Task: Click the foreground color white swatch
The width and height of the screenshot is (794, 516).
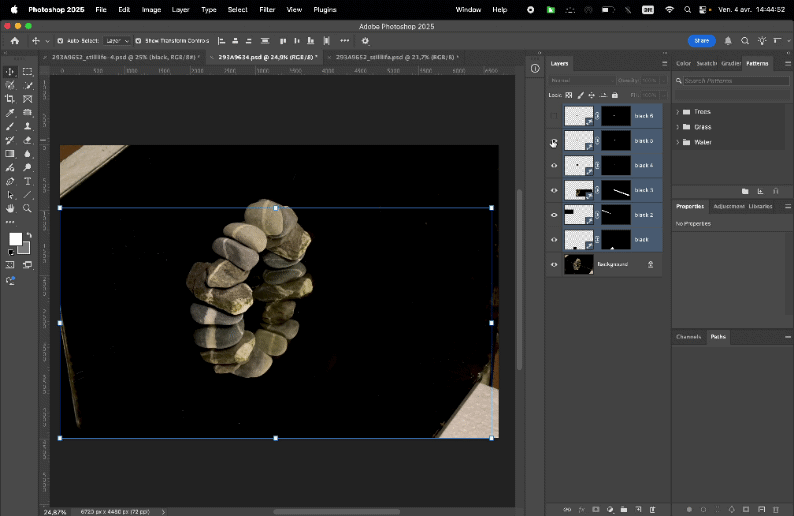Action: tap(15, 239)
